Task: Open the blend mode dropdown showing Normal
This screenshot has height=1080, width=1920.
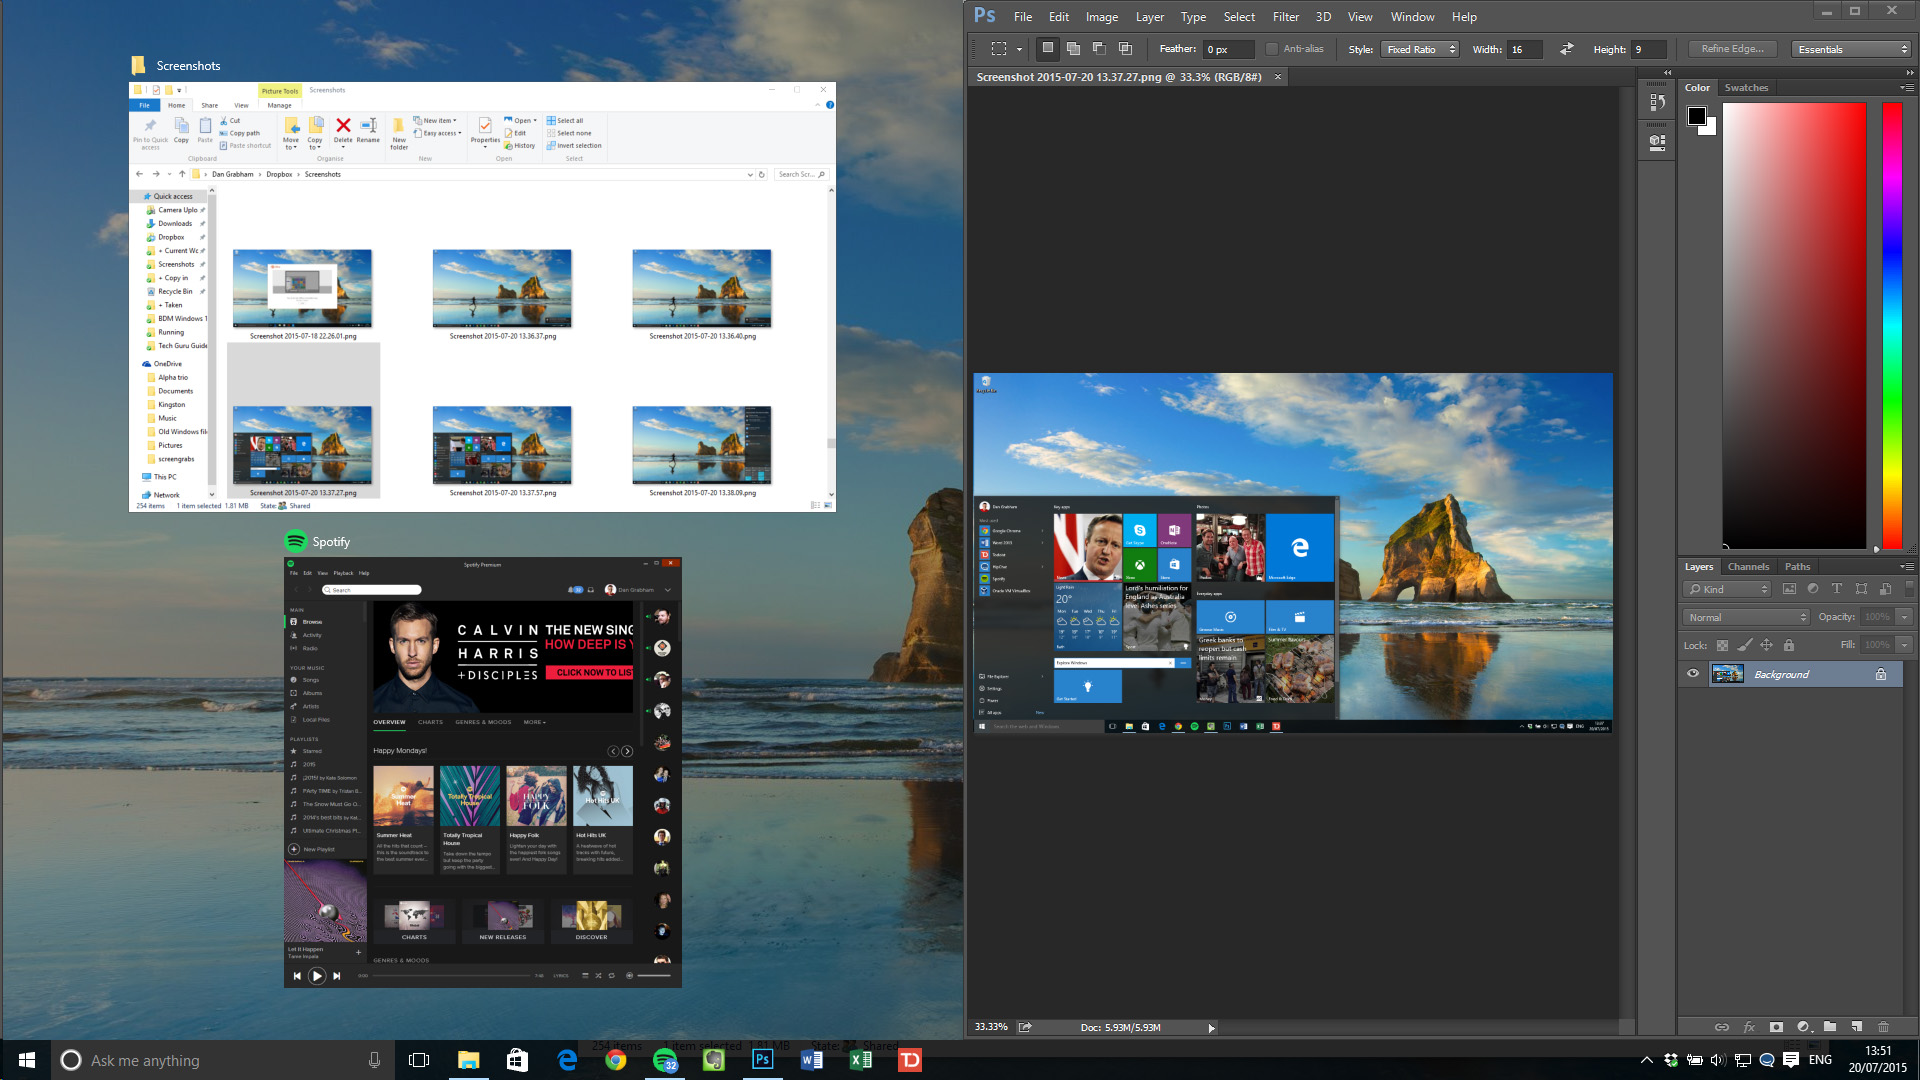Action: (x=1745, y=617)
